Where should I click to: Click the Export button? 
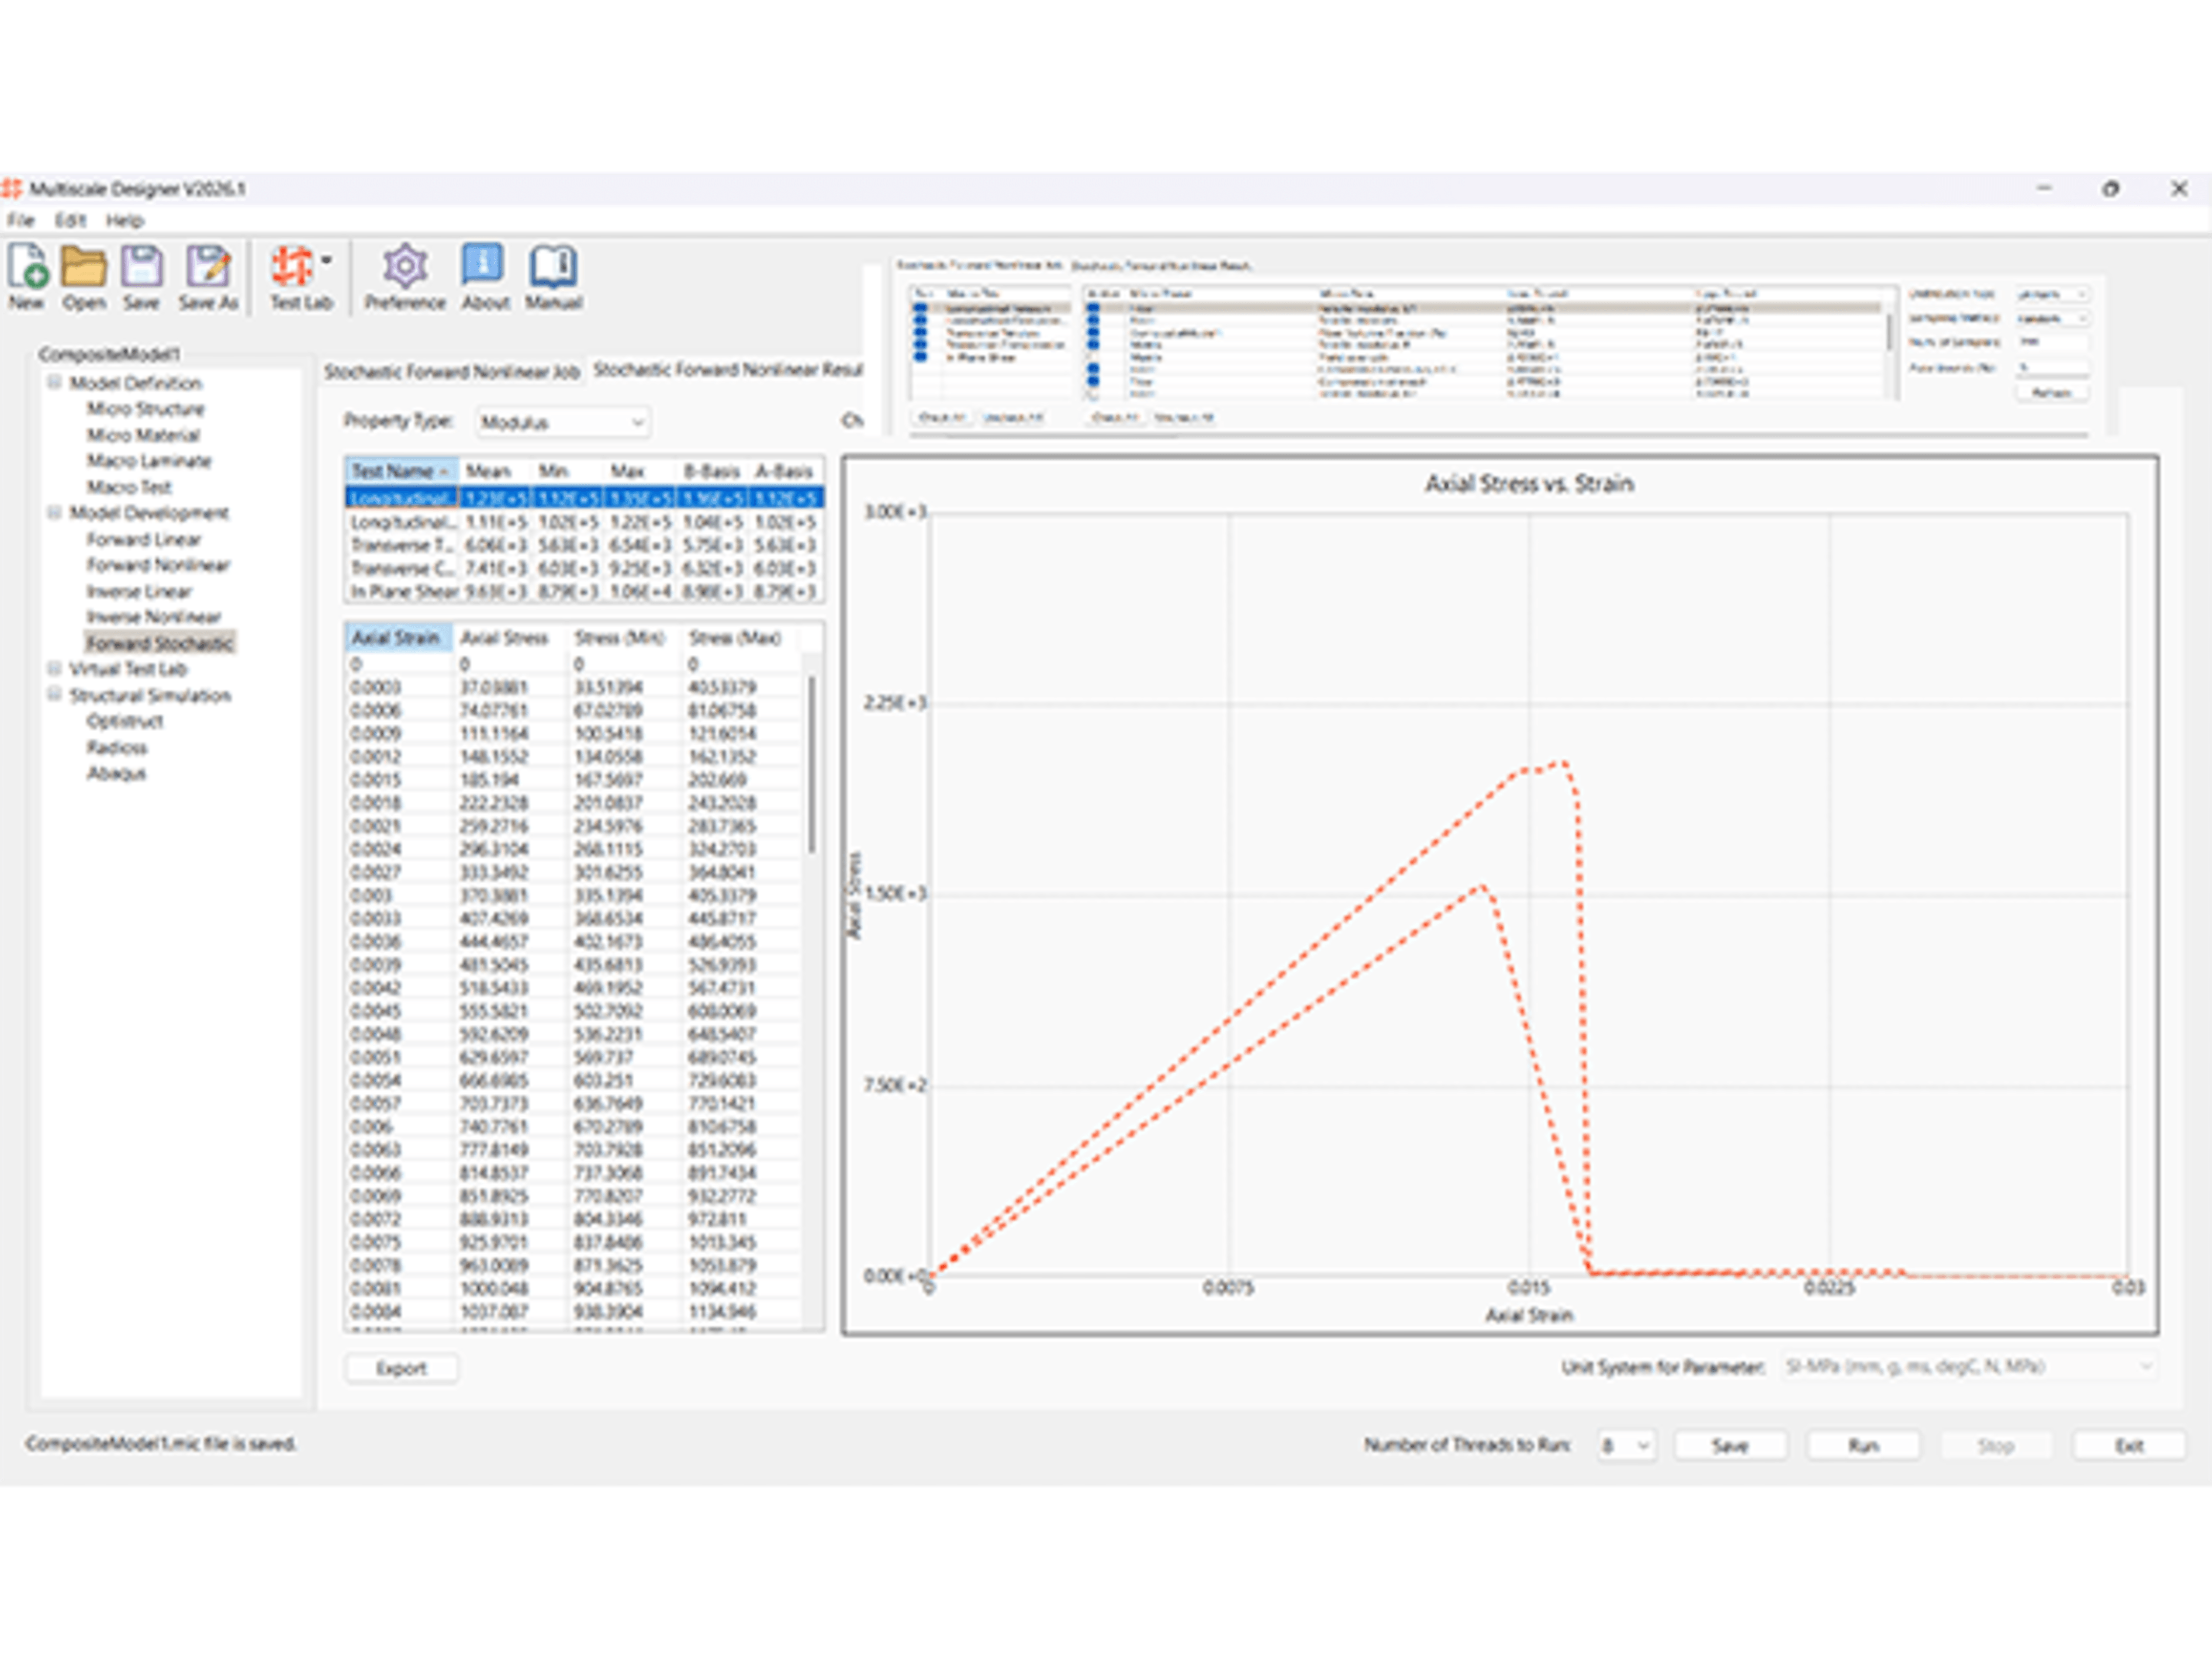pos(402,1368)
